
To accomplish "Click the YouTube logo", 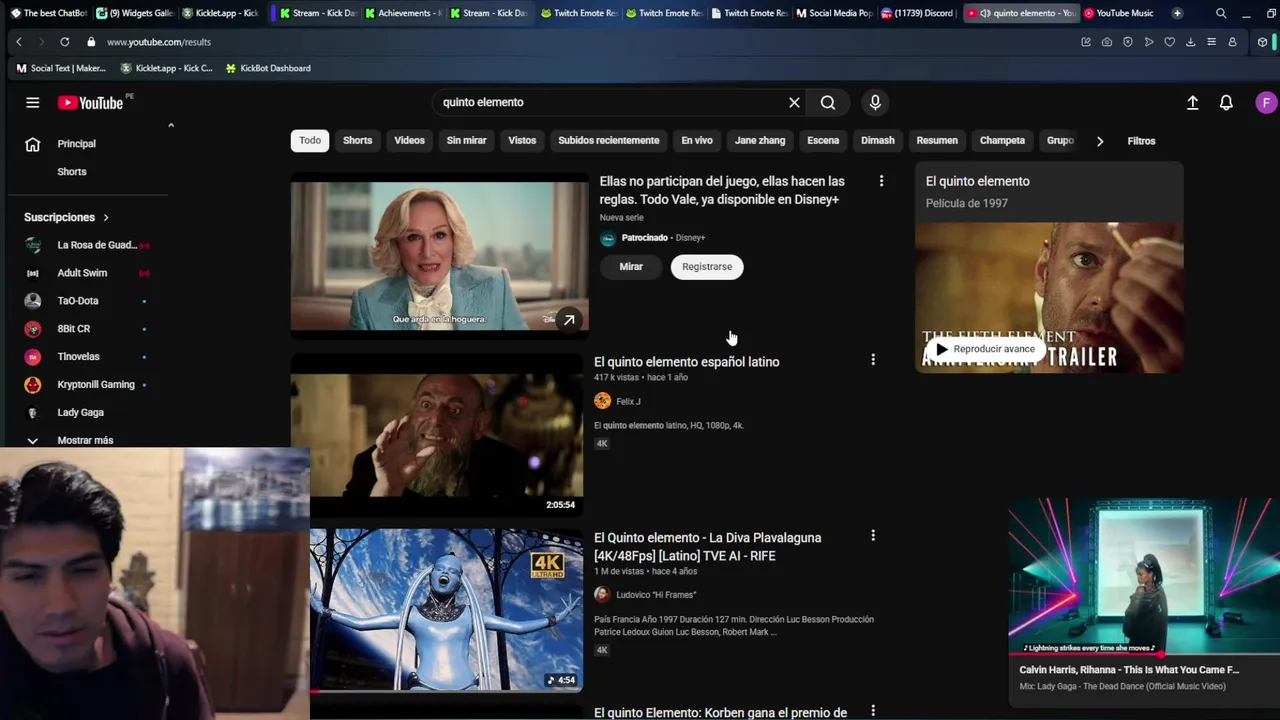I will coord(90,102).
